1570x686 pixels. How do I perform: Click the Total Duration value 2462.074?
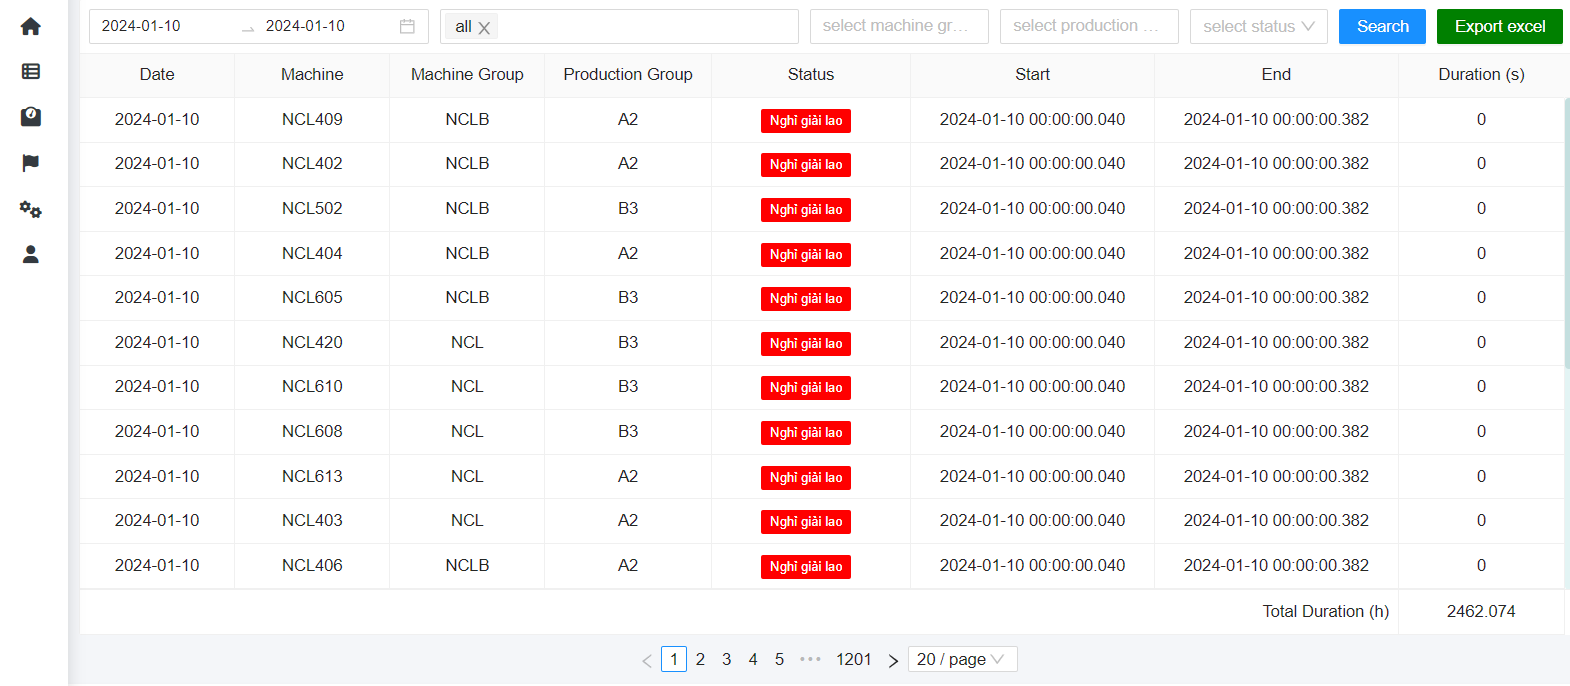click(1481, 611)
